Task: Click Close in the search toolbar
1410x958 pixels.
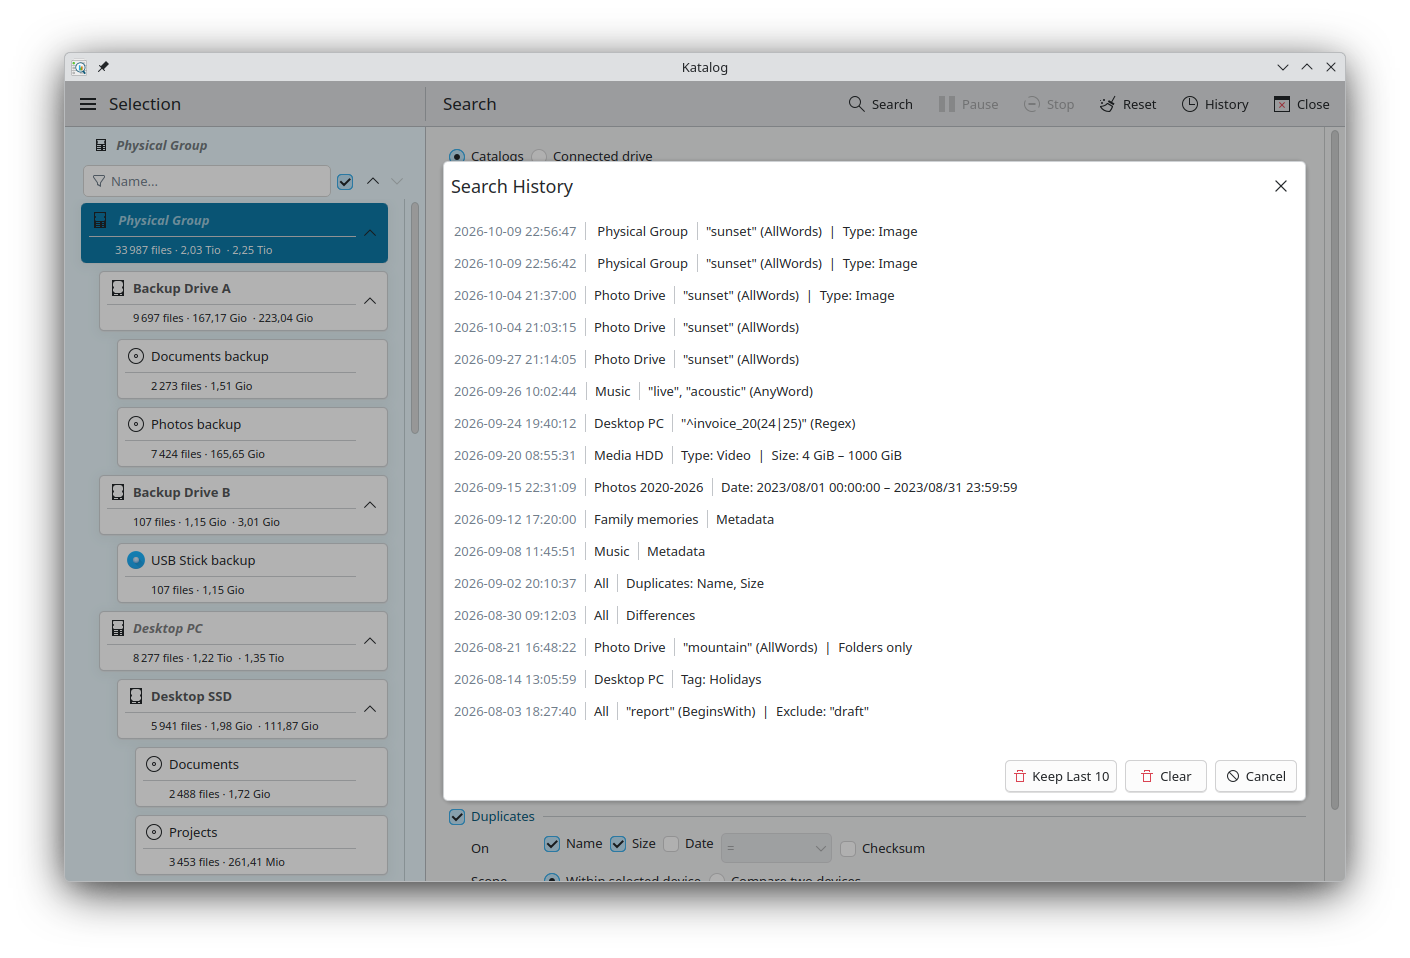Action: click(1301, 104)
